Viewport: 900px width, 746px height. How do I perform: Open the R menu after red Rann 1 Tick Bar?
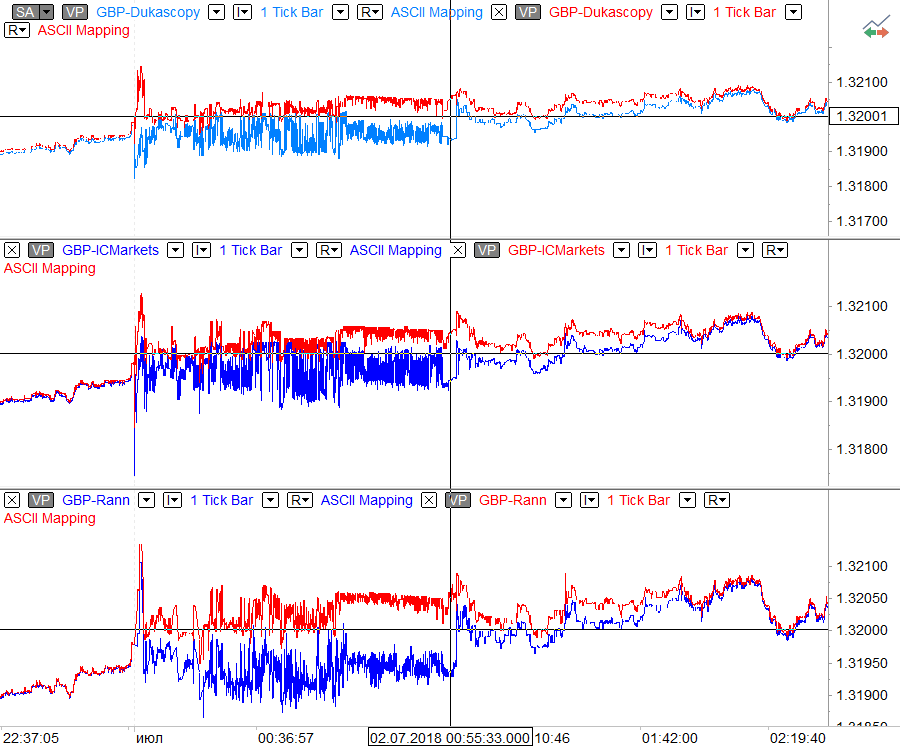[x=716, y=500]
